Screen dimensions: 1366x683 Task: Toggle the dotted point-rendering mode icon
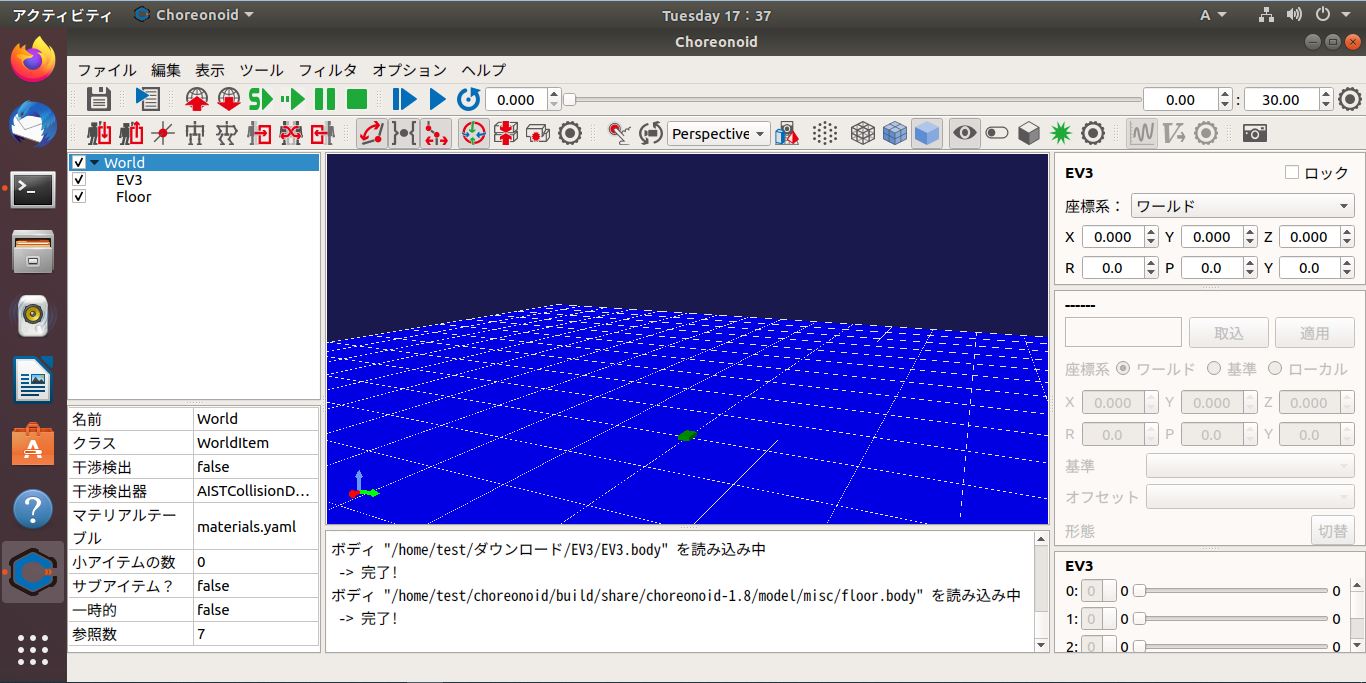(824, 133)
